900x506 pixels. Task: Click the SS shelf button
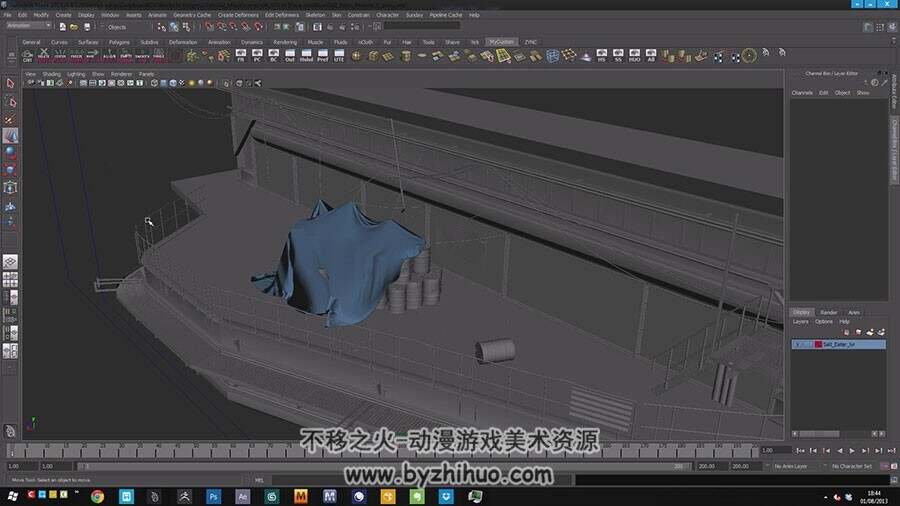[x=618, y=56]
